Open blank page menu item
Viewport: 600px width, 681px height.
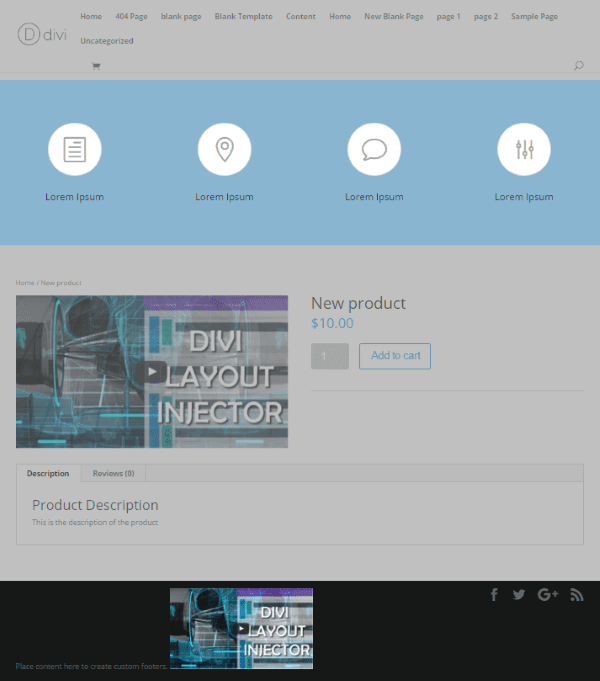(181, 17)
